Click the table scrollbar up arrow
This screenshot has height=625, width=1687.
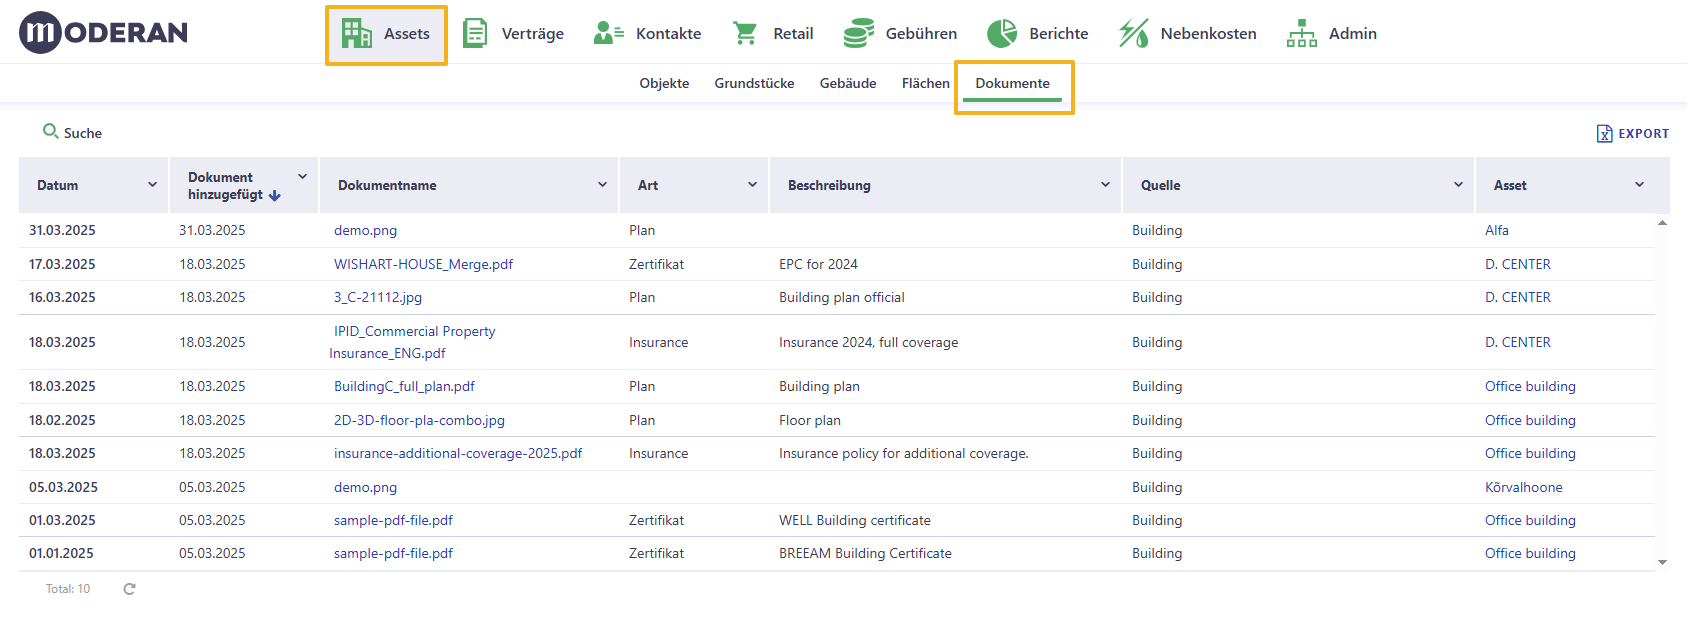pos(1662,223)
